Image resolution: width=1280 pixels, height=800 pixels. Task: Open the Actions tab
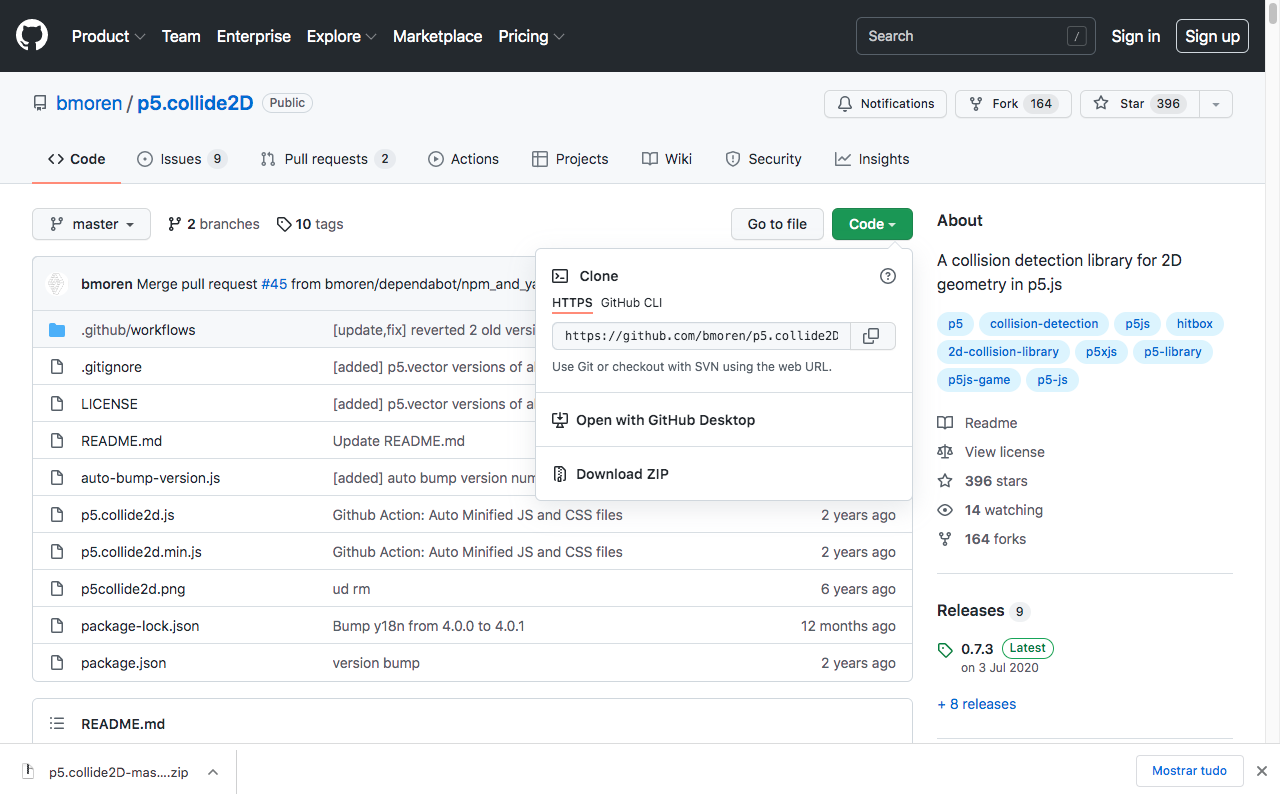coord(464,159)
